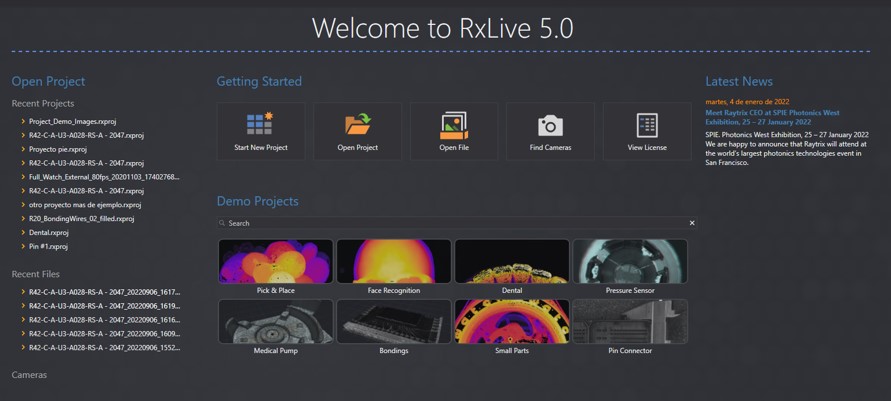Open the Pressure Sensor demo thumbnail
891x401 pixels.
[629, 262]
